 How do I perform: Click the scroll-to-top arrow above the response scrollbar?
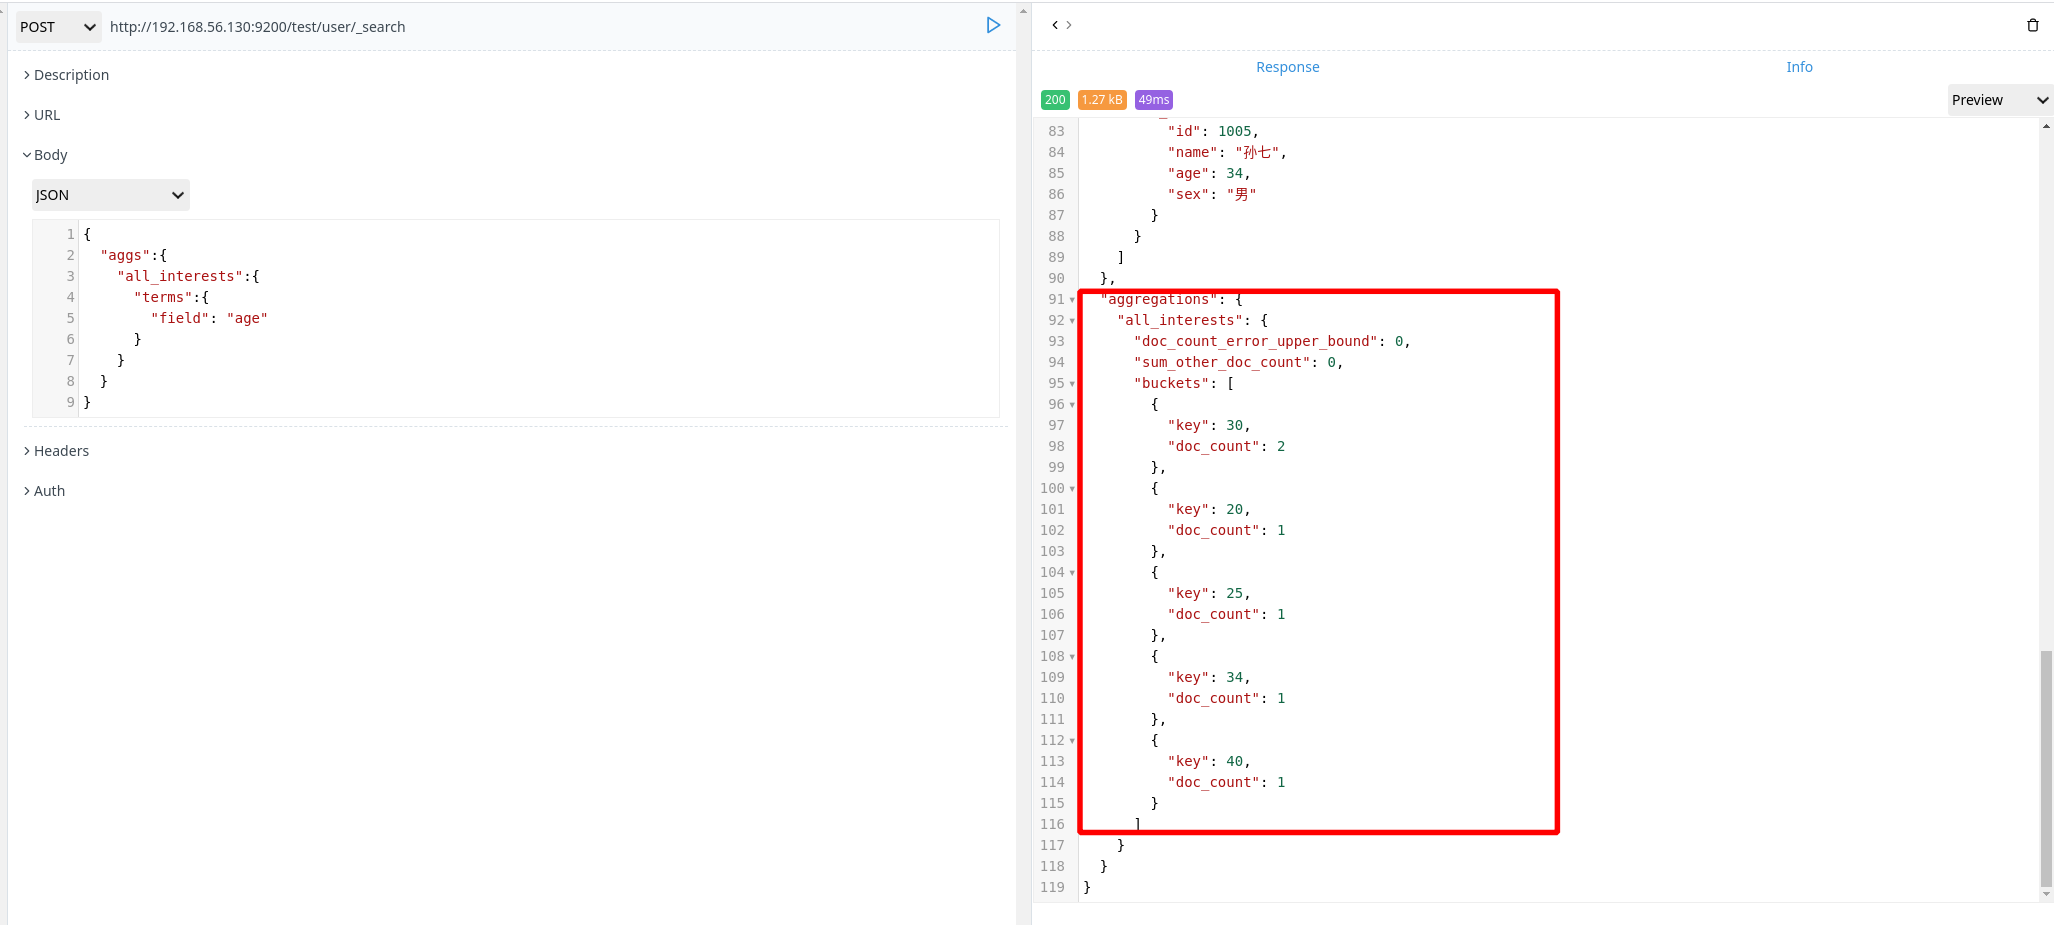tap(2045, 124)
